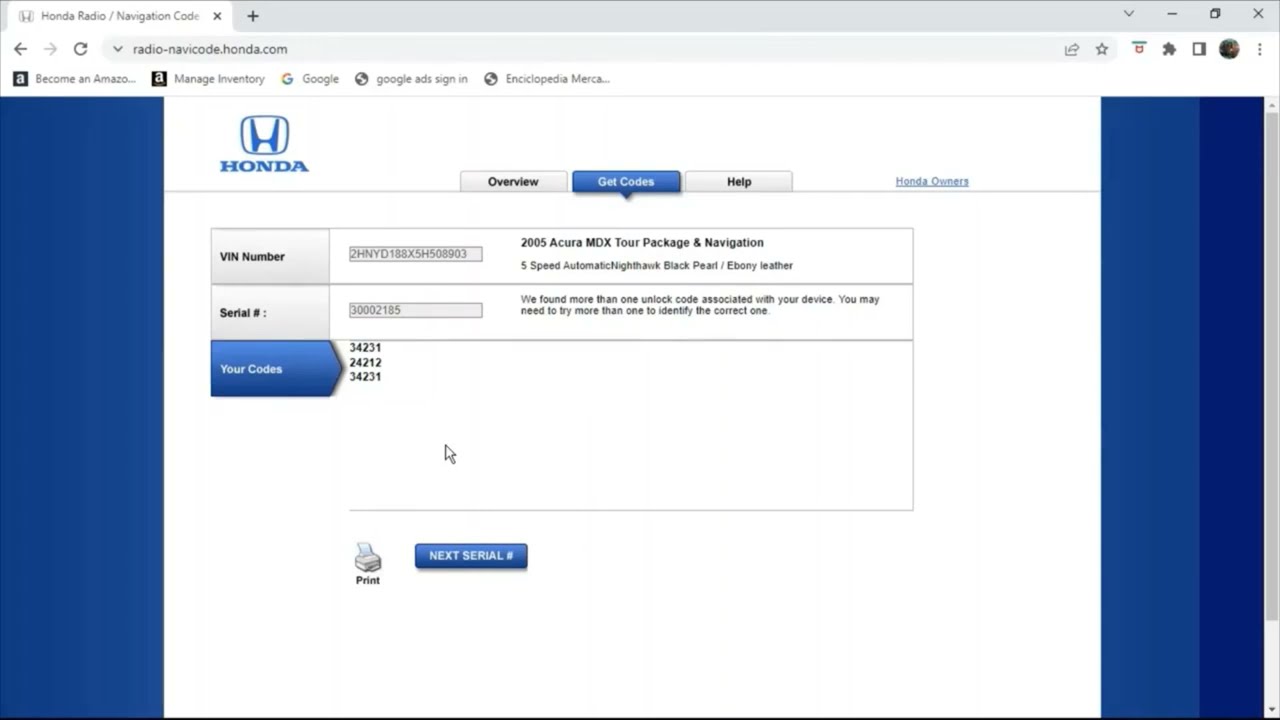1280x720 pixels.
Task: Click 2005 Acura MDX Tour Package & Navigation text
Action: coord(642,243)
